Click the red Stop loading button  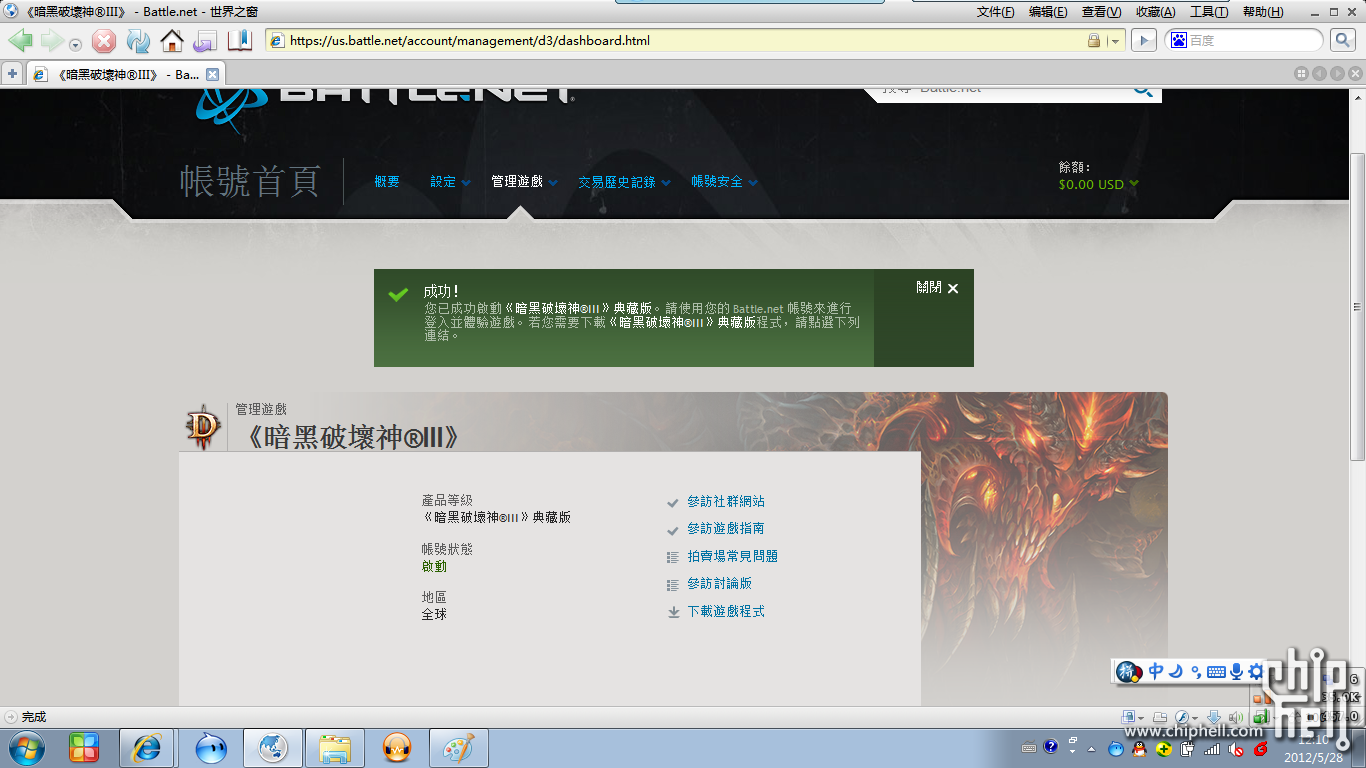pyautogui.click(x=104, y=41)
